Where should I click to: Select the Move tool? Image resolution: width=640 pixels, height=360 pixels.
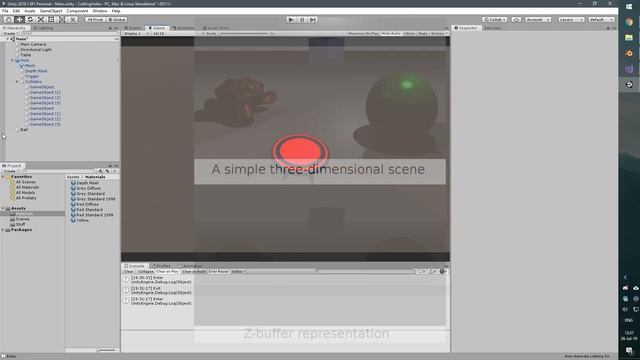(19, 19)
